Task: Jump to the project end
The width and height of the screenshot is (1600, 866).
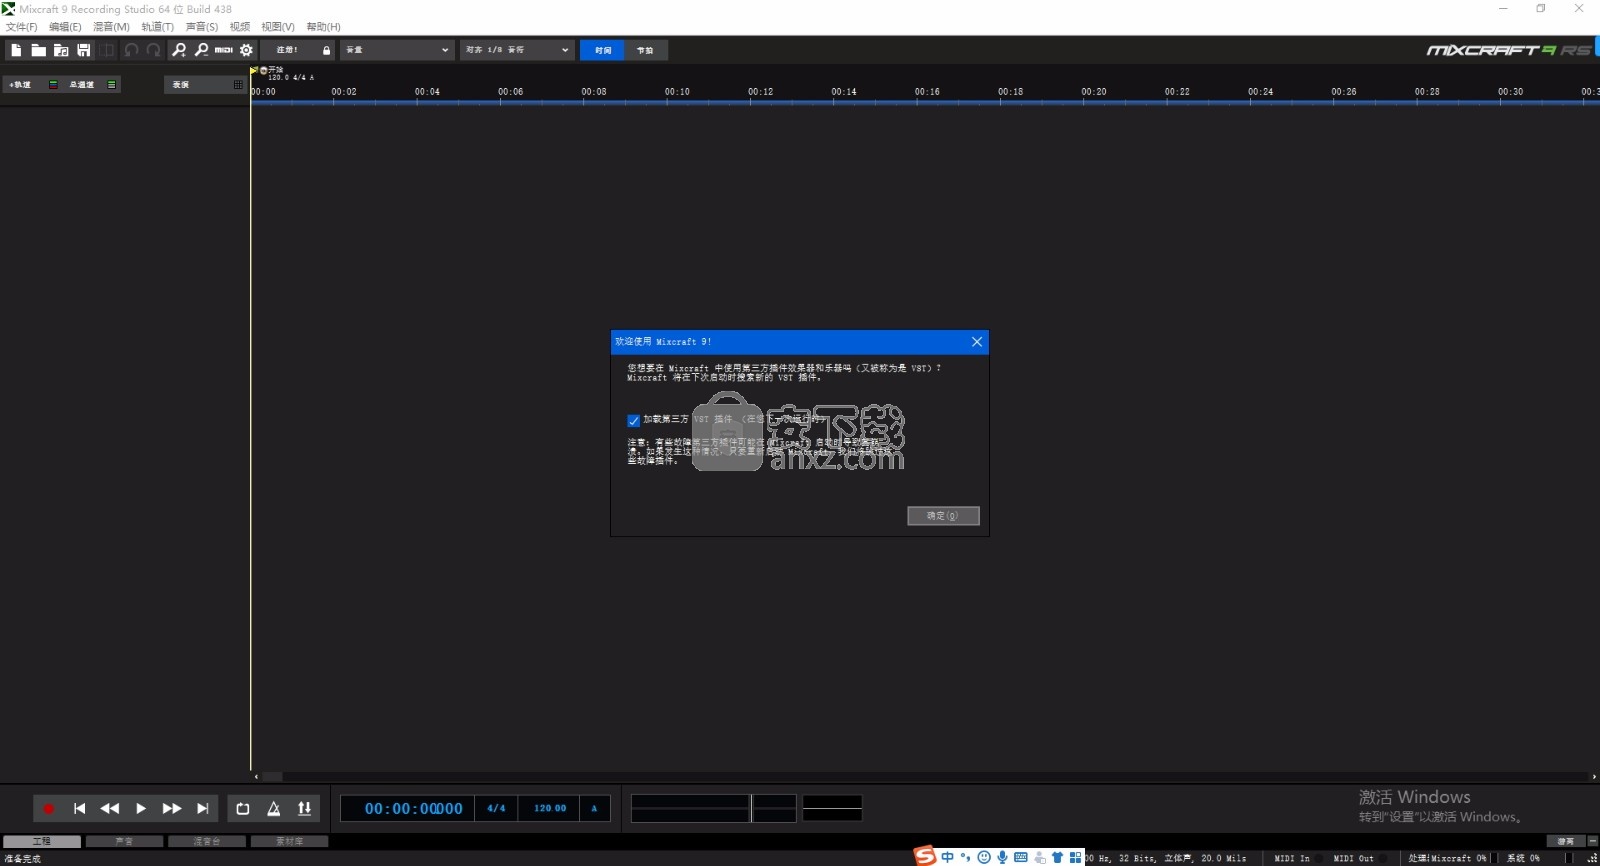Action: 203,809
